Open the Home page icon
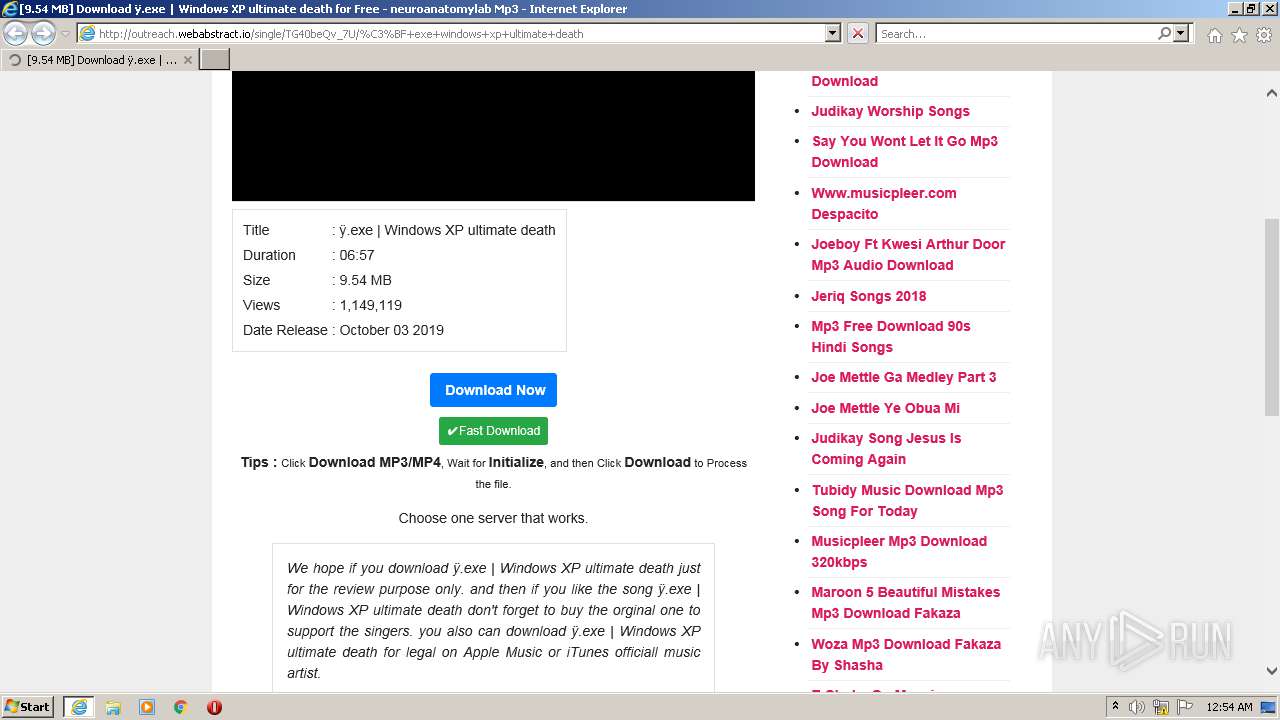The height and width of the screenshot is (720, 1280). click(1214, 35)
